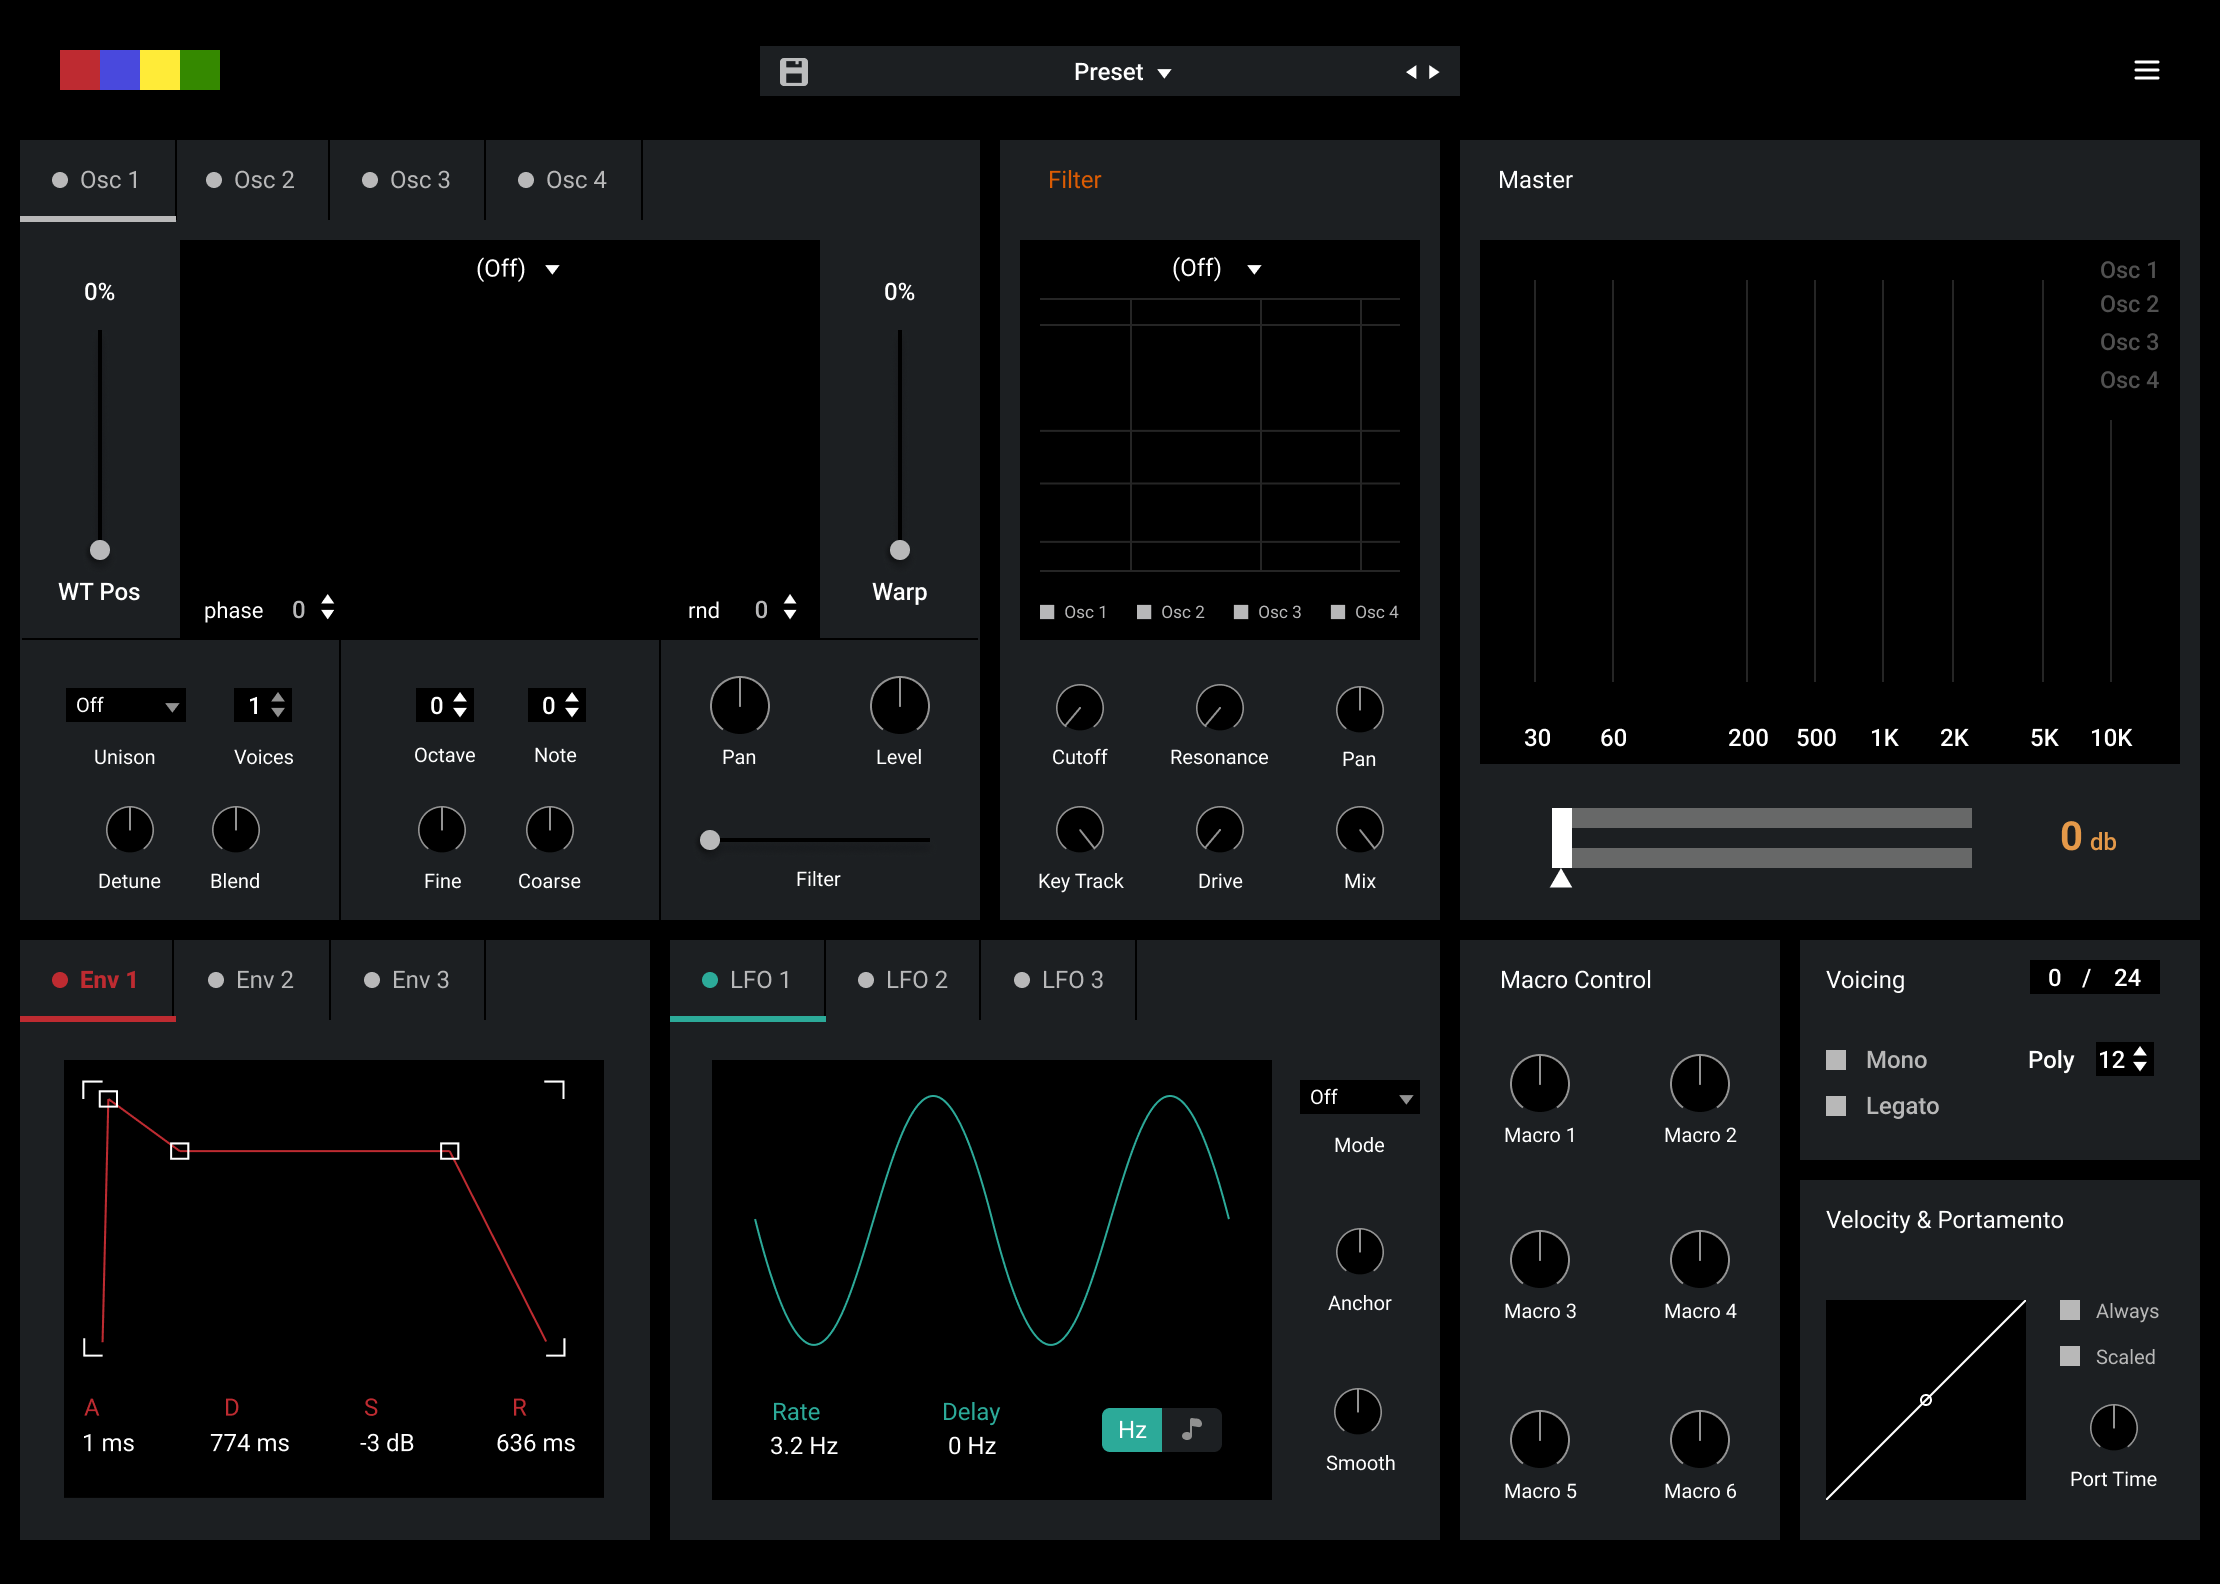Enable the Mono checkbox

click(1836, 1060)
